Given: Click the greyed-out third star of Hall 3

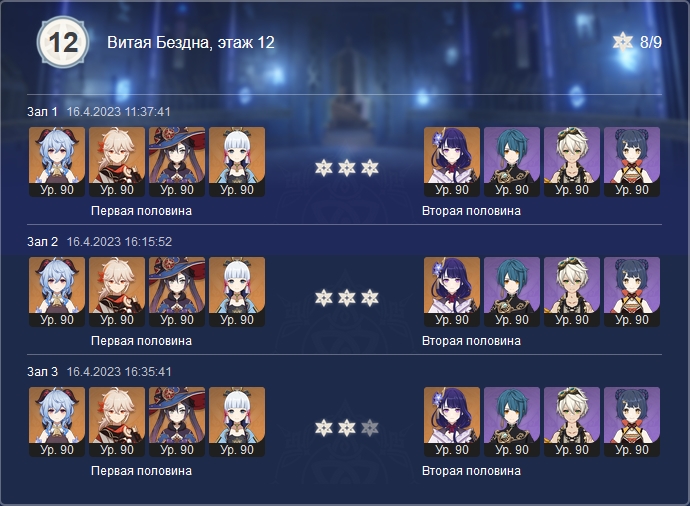Looking at the screenshot, I should 370,428.
